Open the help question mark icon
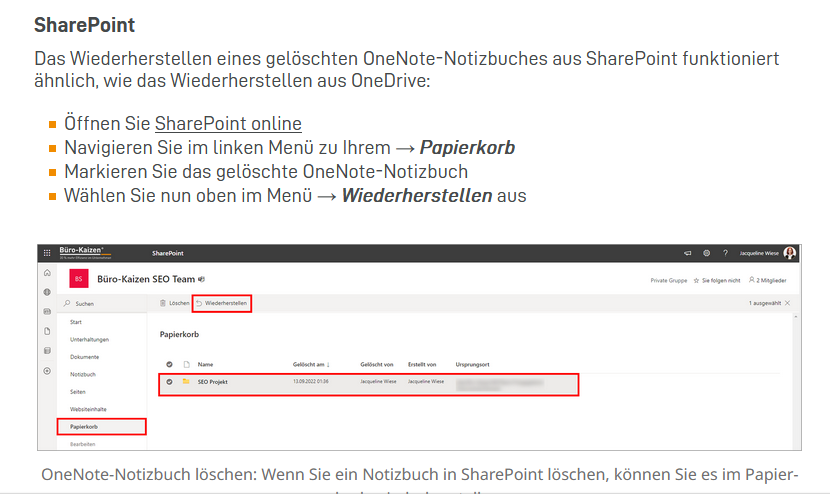This screenshot has width=830, height=494. [x=725, y=253]
